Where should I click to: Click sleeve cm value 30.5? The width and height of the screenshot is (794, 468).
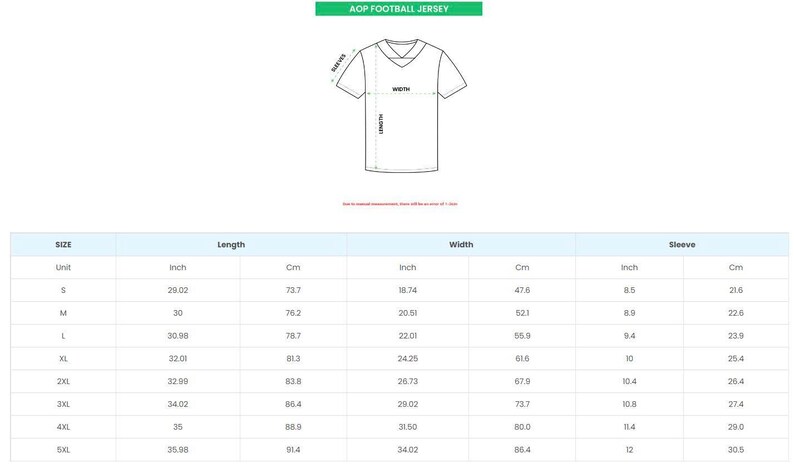point(736,450)
